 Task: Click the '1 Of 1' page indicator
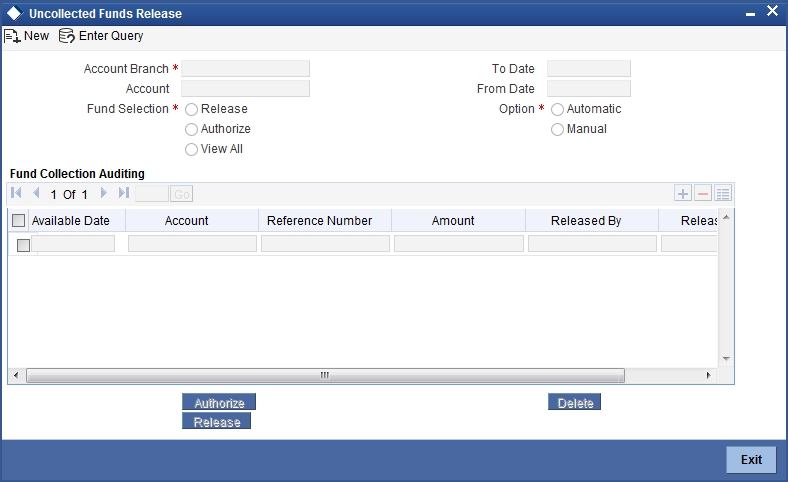click(69, 195)
